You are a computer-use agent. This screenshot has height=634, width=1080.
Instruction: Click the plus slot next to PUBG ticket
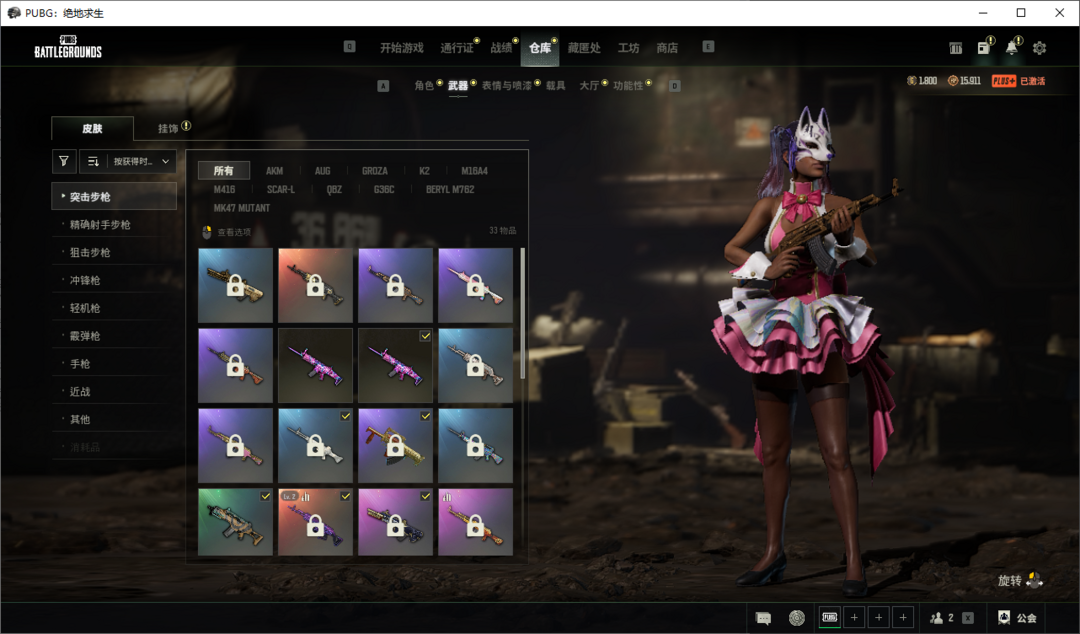854,617
